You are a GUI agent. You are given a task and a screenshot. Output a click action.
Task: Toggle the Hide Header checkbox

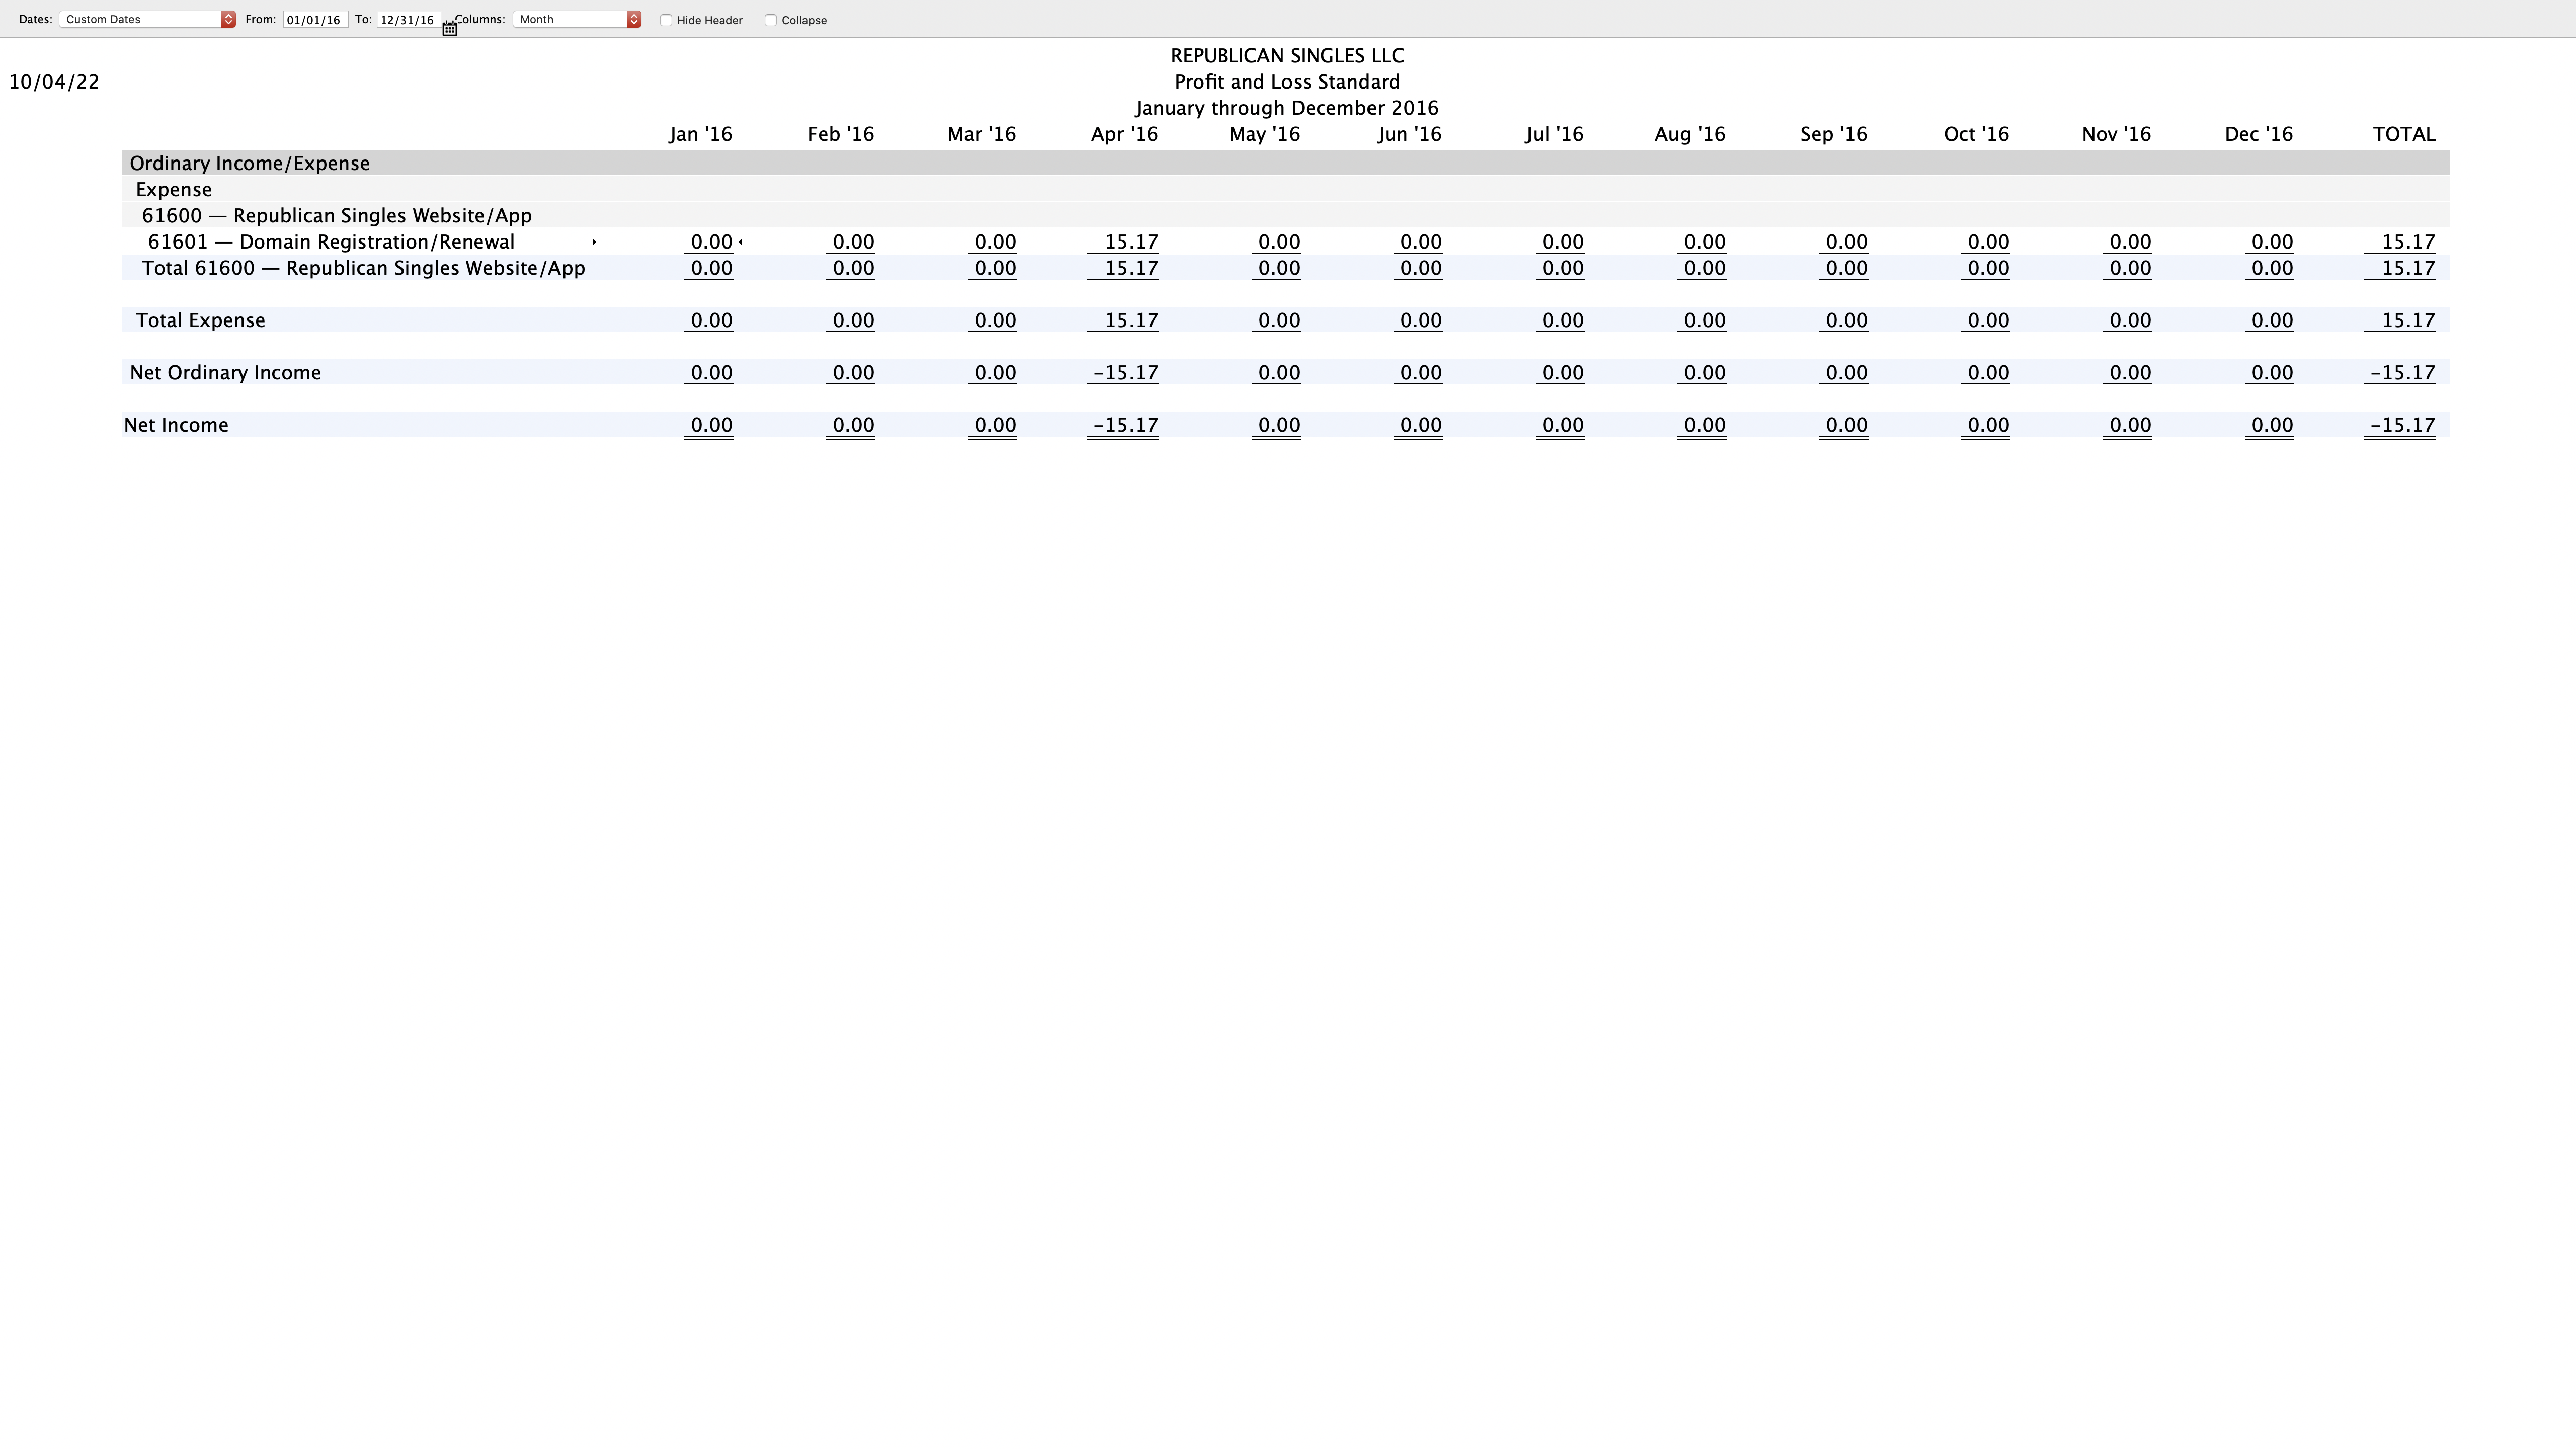pos(666,20)
